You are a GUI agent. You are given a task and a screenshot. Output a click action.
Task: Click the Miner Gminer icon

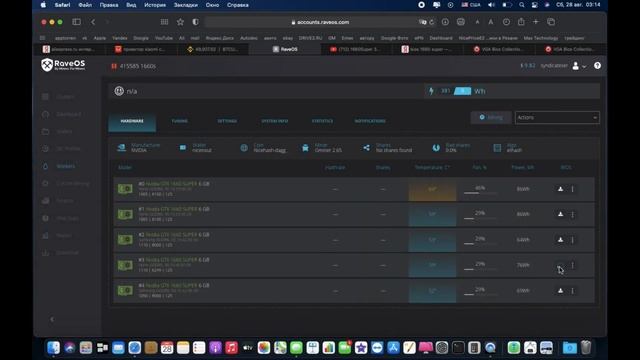point(305,148)
